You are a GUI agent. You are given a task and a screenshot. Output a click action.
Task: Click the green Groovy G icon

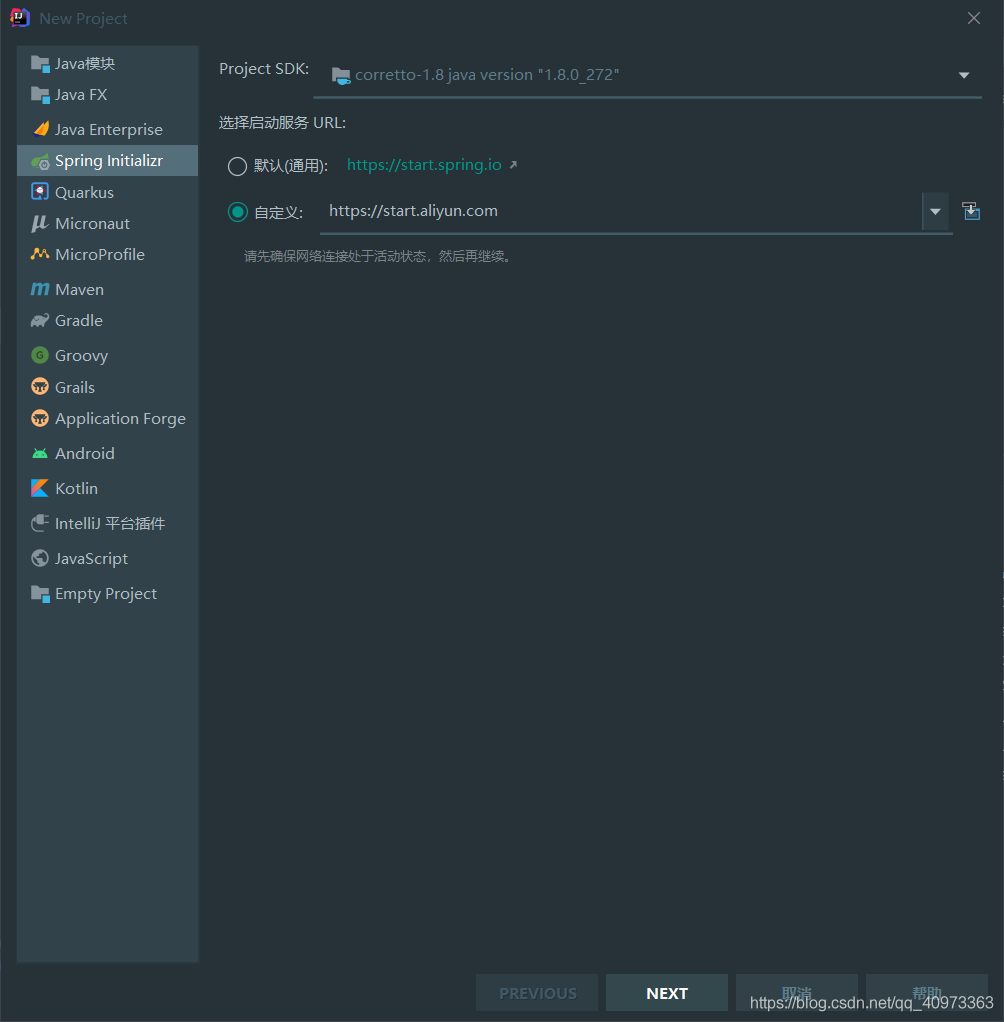coord(40,355)
